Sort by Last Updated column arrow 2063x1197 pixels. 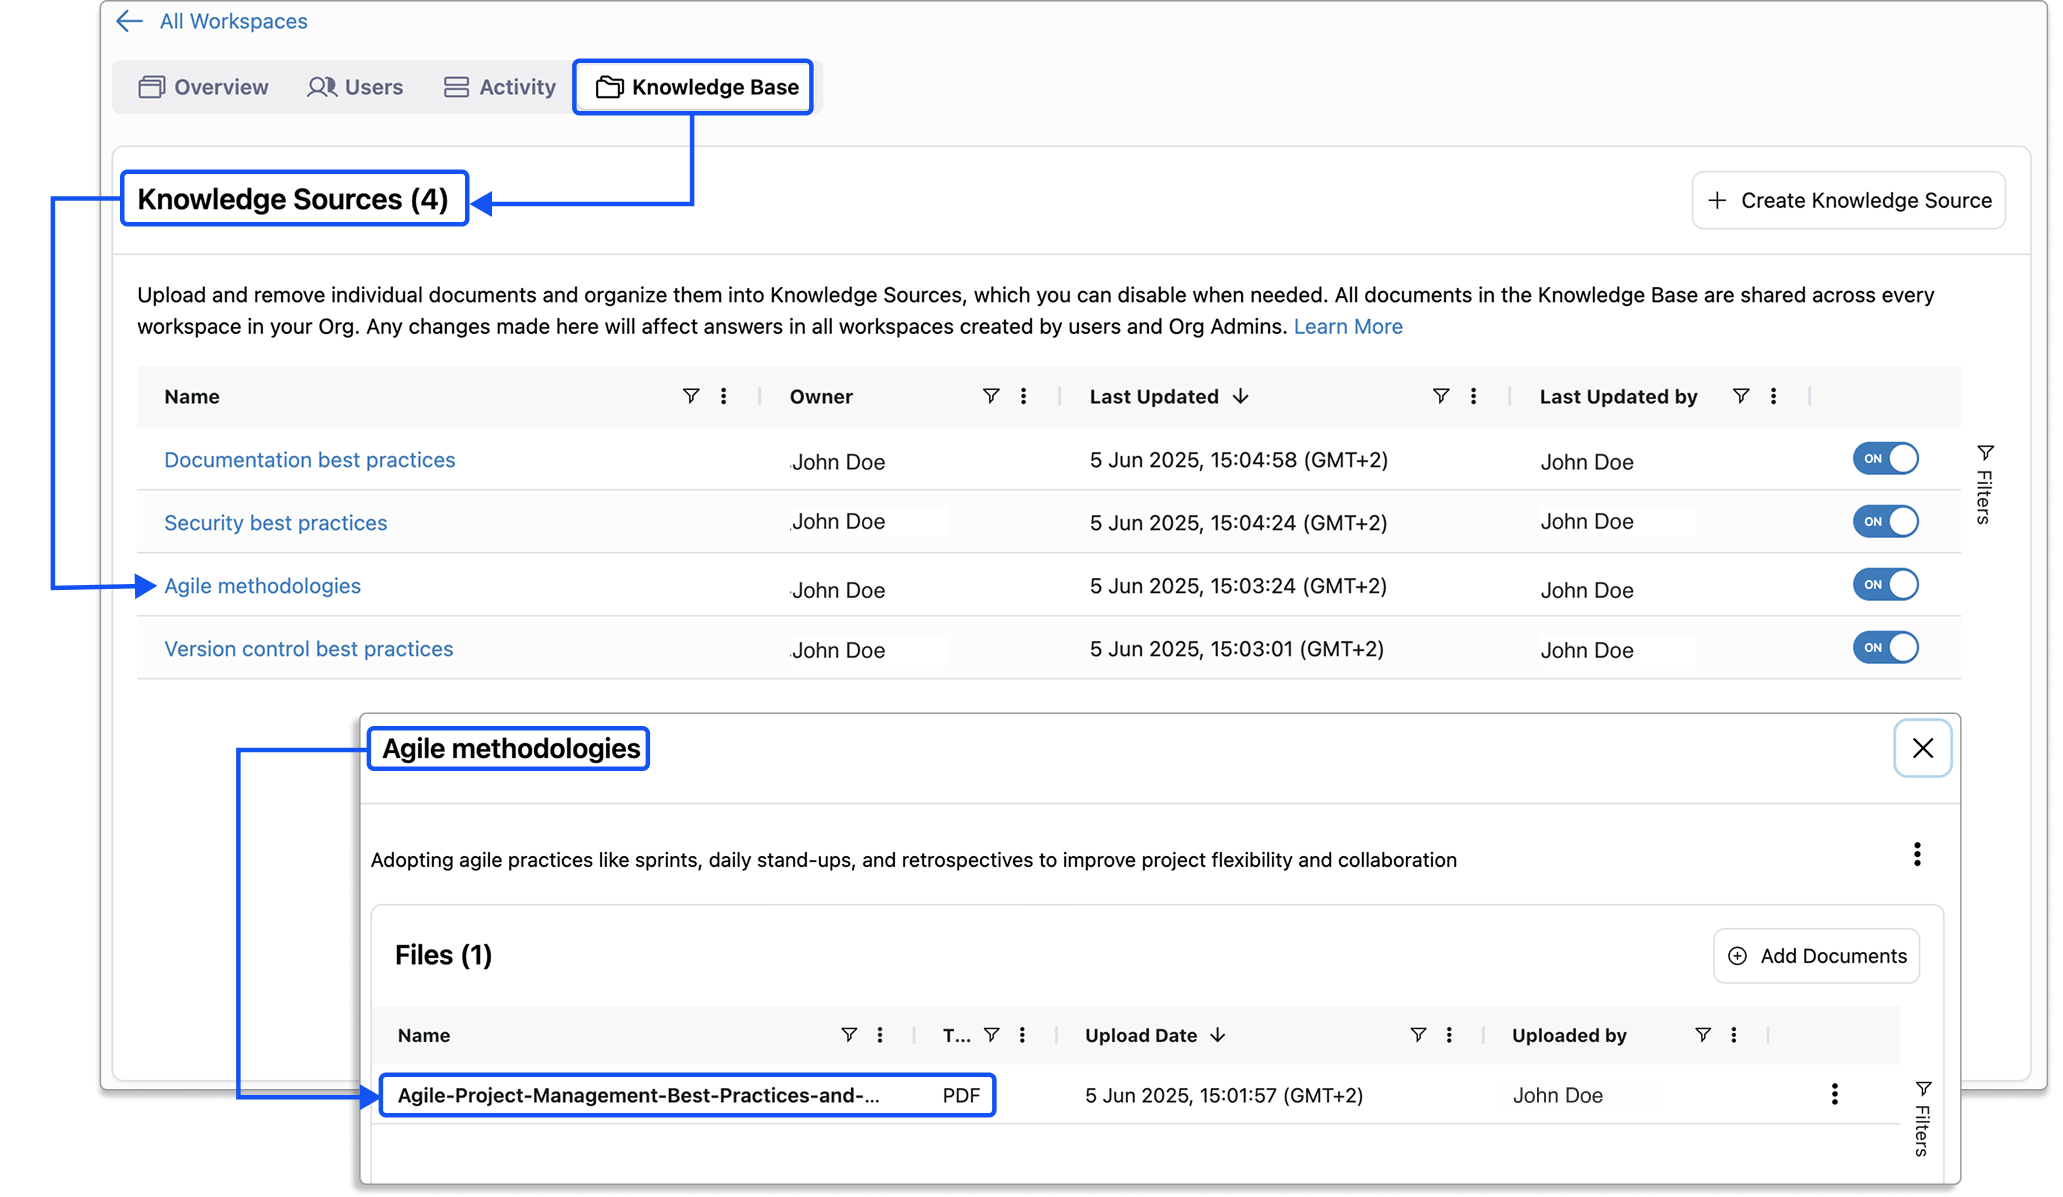[x=1240, y=396]
